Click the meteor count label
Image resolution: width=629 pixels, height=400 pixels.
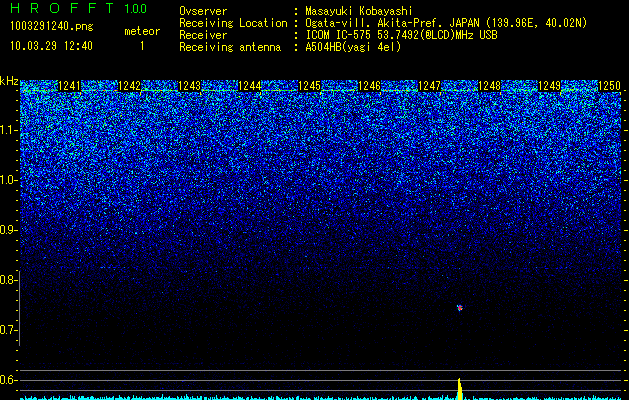coord(142,31)
